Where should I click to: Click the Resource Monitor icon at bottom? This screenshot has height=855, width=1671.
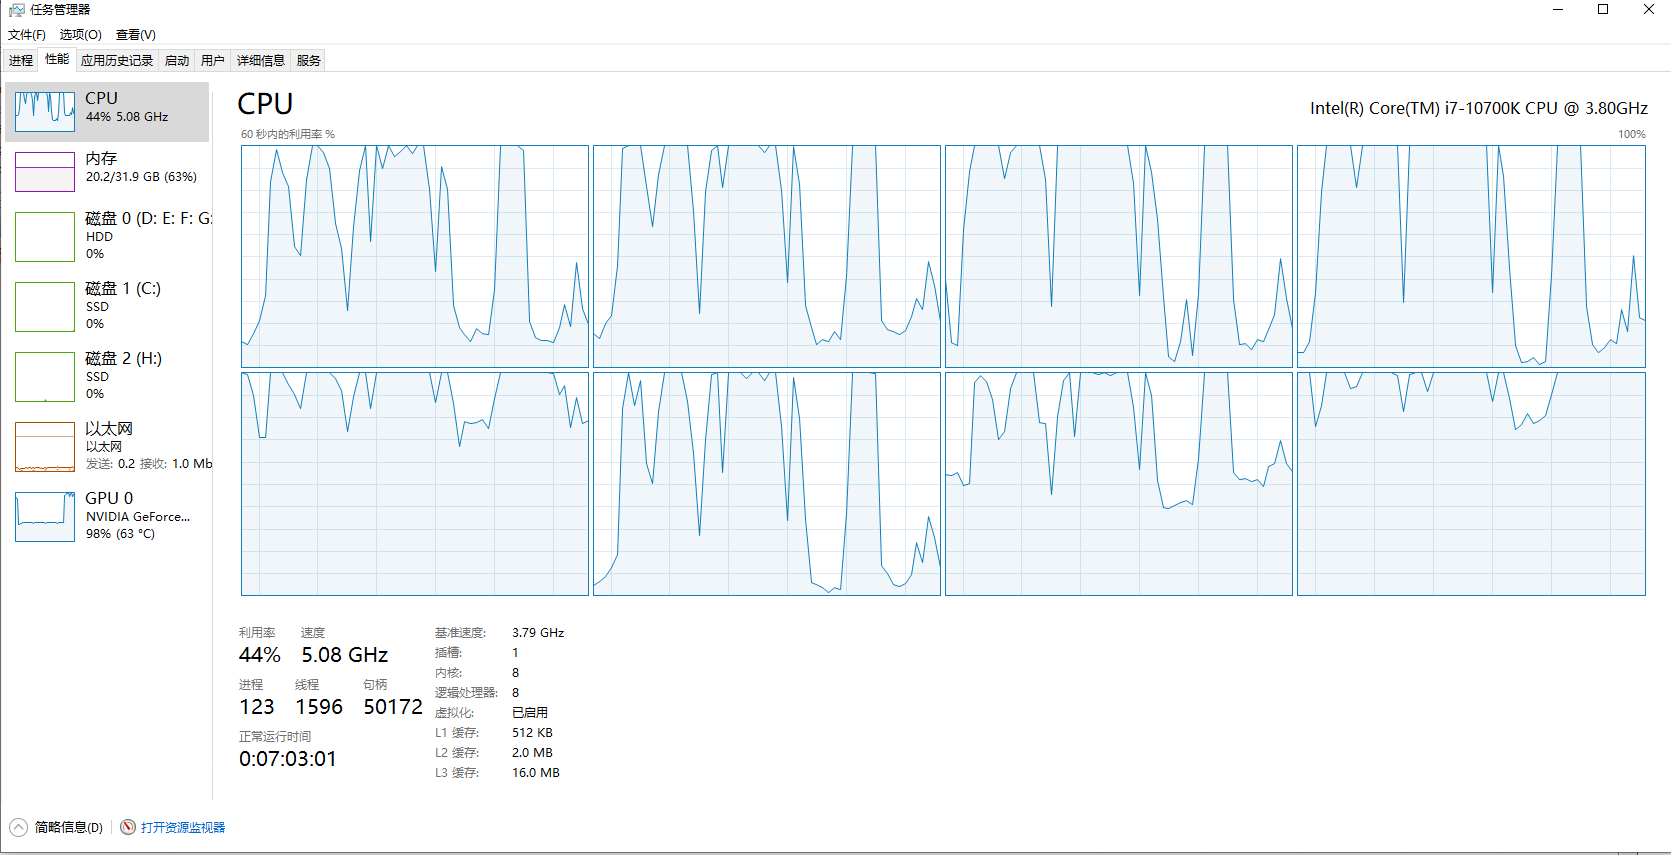128,827
